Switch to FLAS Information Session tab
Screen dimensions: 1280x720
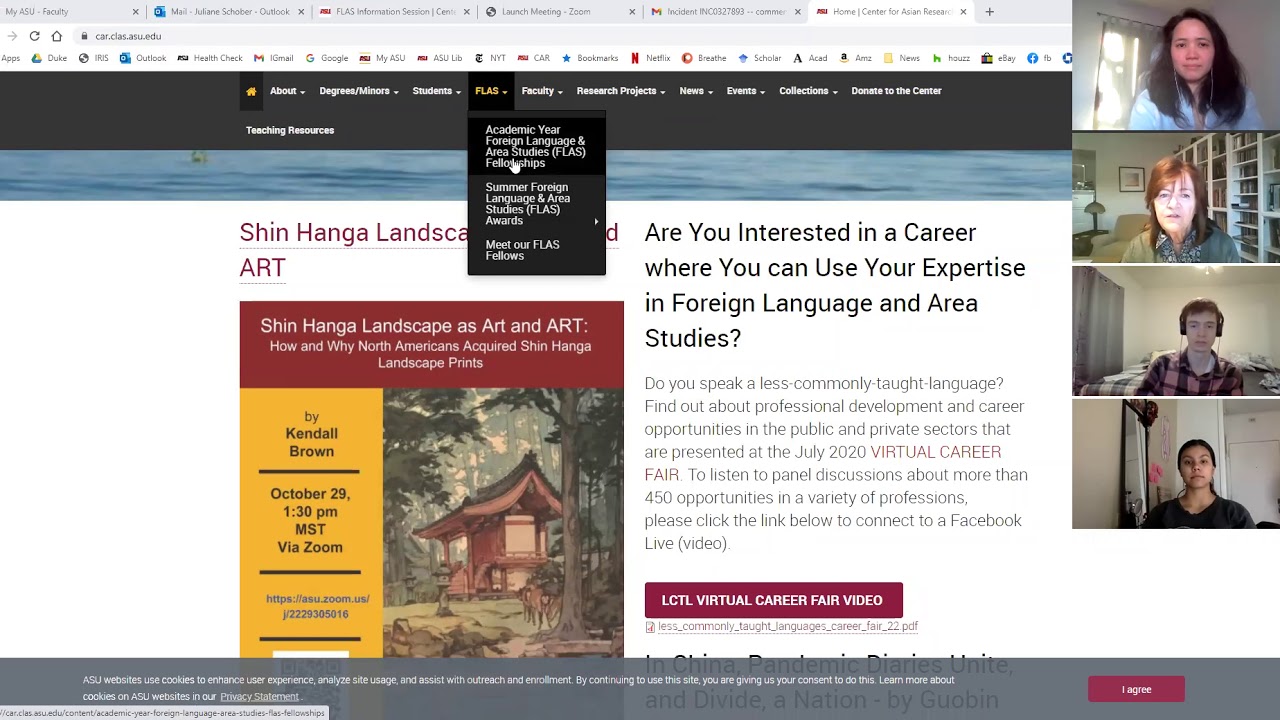click(395, 12)
